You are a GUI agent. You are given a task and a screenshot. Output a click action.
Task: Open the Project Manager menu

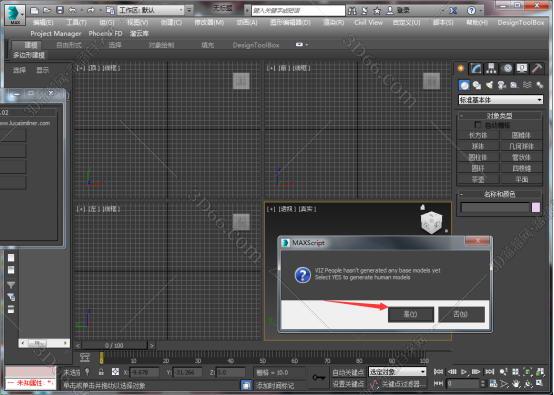tap(56, 34)
